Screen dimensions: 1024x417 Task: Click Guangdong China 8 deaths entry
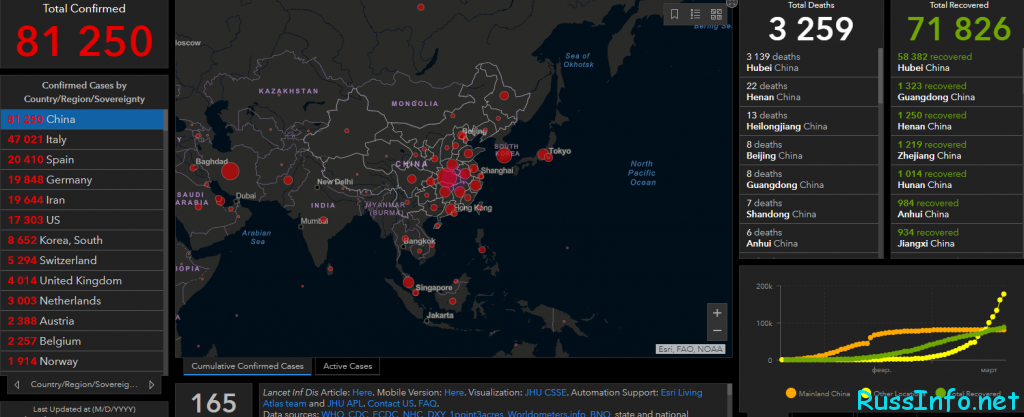pos(810,179)
